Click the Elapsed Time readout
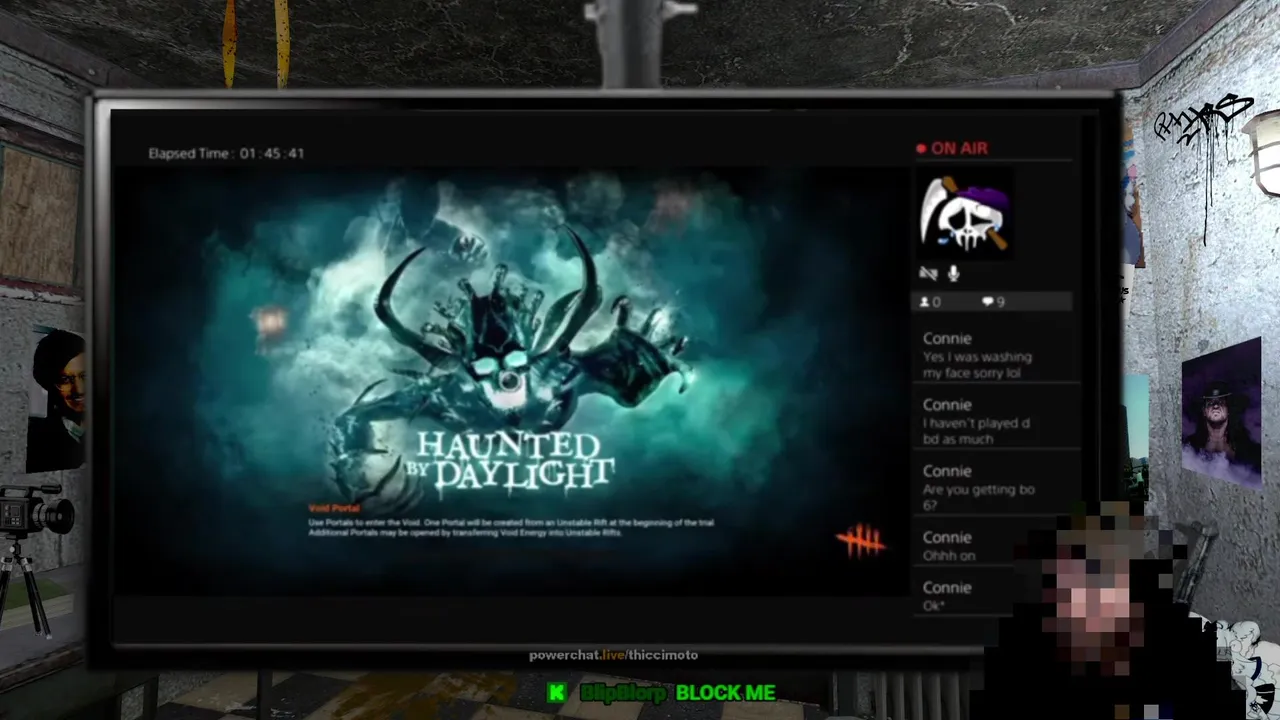The width and height of the screenshot is (1280, 720). (226, 153)
